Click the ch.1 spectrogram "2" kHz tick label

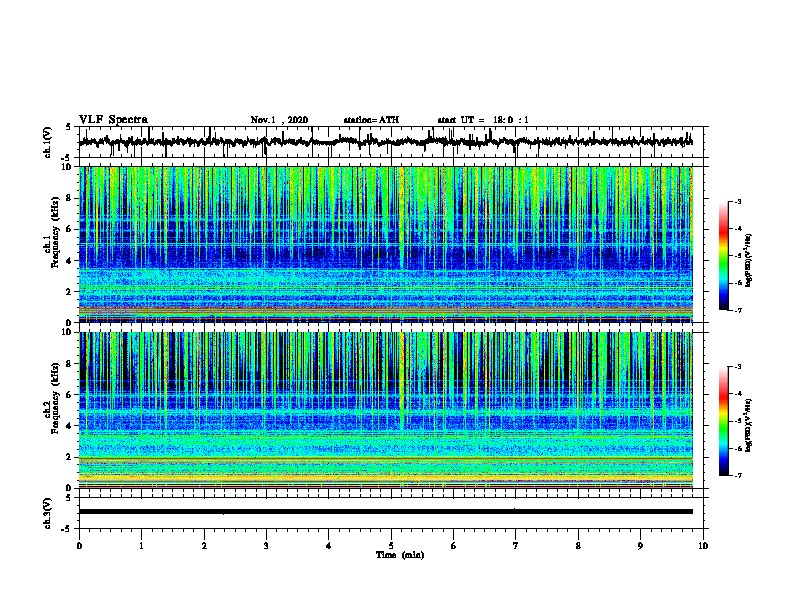tap(69, 292)
